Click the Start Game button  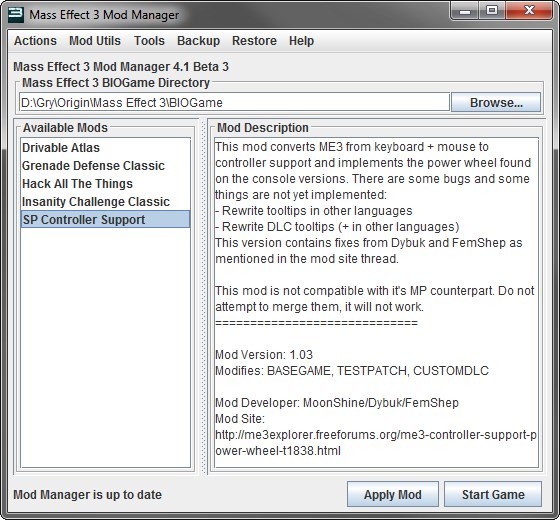pos(493,494)
